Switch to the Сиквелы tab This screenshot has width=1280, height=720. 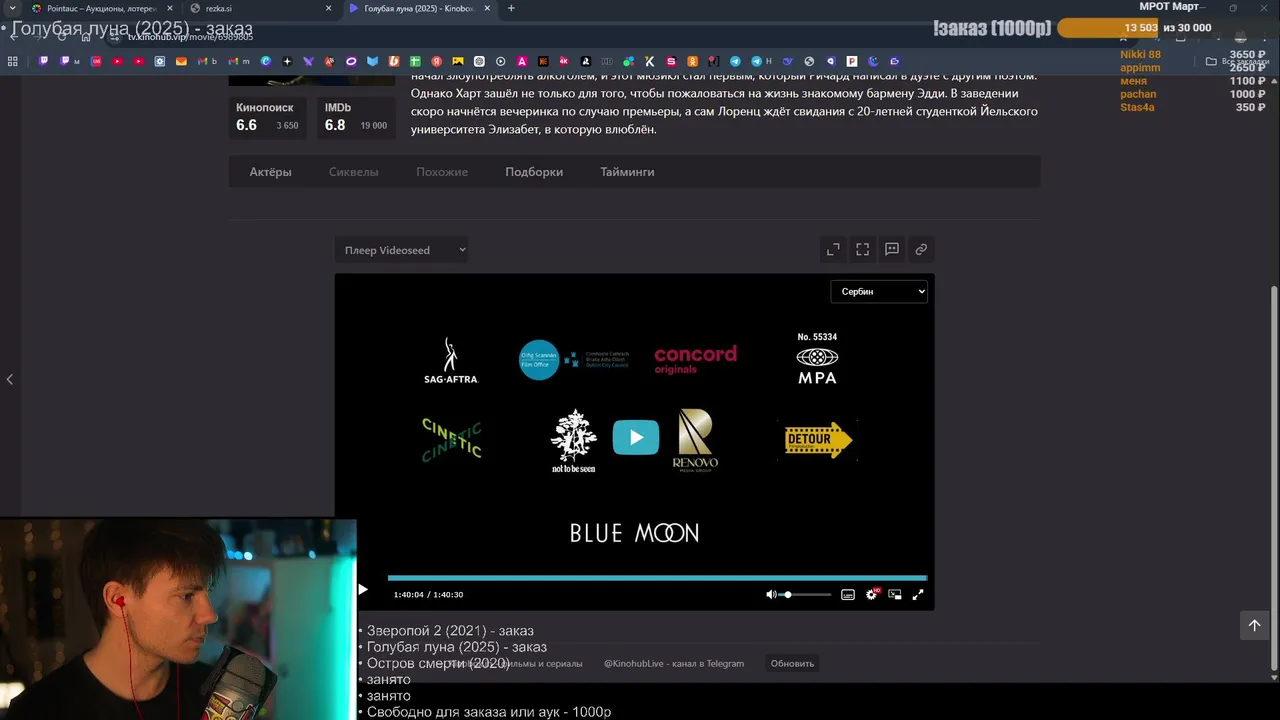pyautogui.click(x=354, y=172)
